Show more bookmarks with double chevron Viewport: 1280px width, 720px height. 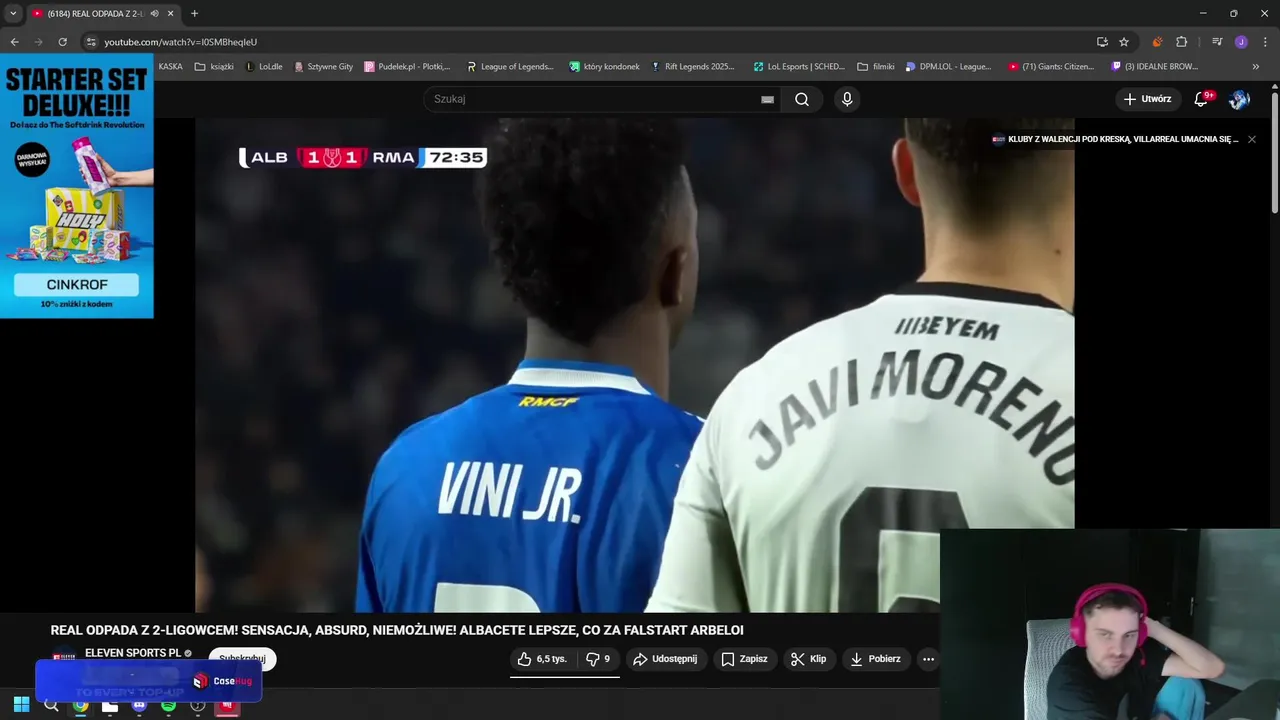click(1256, 67)
